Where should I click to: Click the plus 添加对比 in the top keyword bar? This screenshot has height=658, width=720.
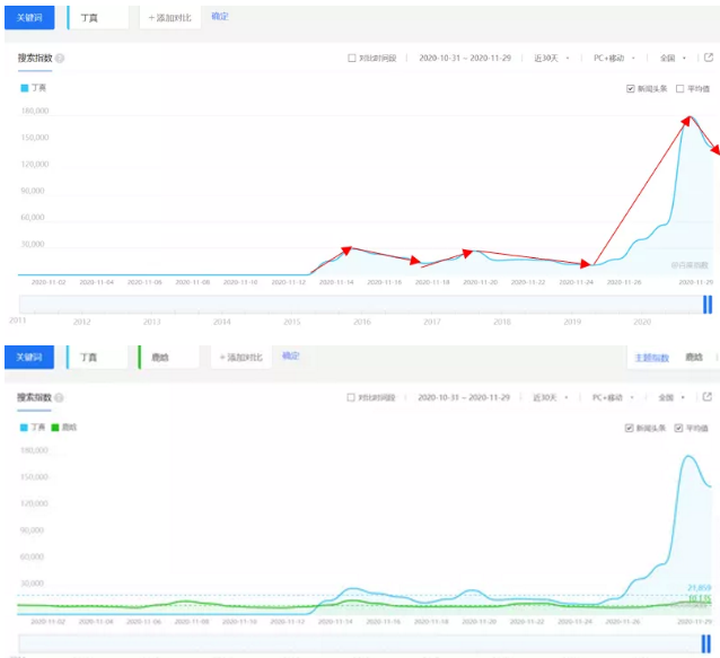click(x=169, y=18)
